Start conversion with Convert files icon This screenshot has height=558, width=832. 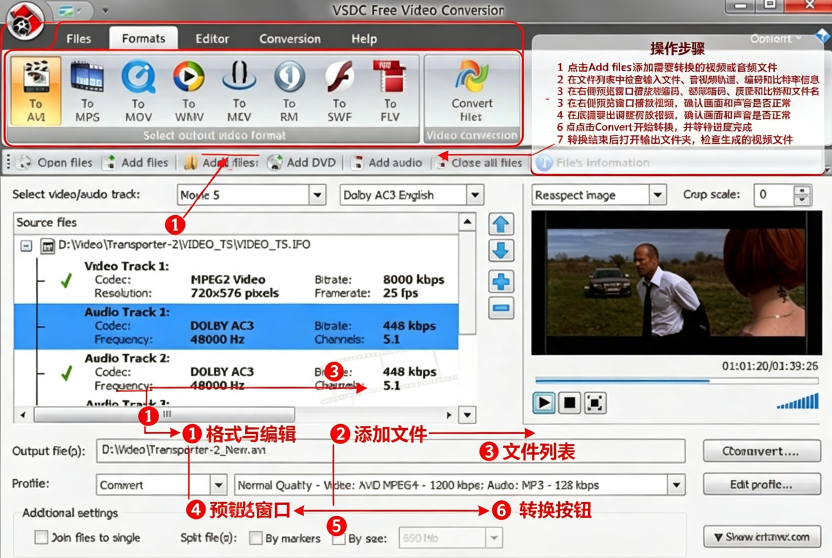click(x=472, y=91)
